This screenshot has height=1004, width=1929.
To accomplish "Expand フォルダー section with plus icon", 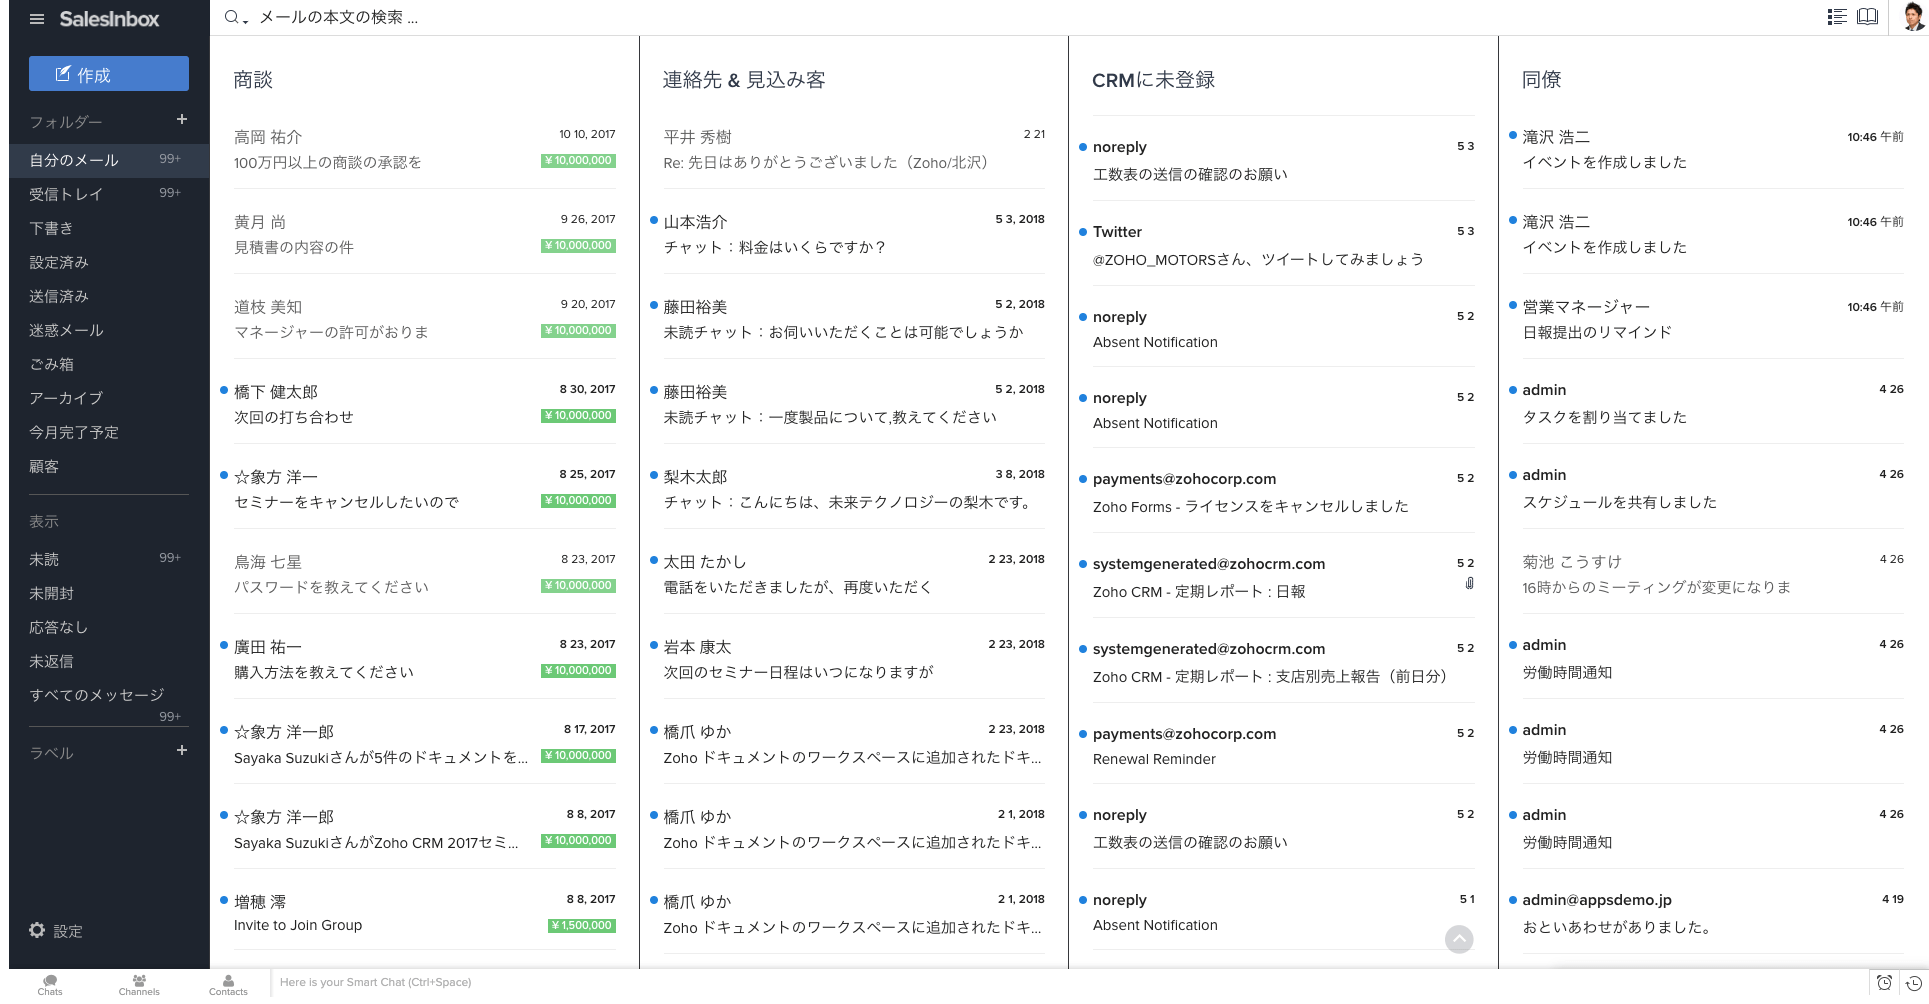I will click(x=182, y=119).
